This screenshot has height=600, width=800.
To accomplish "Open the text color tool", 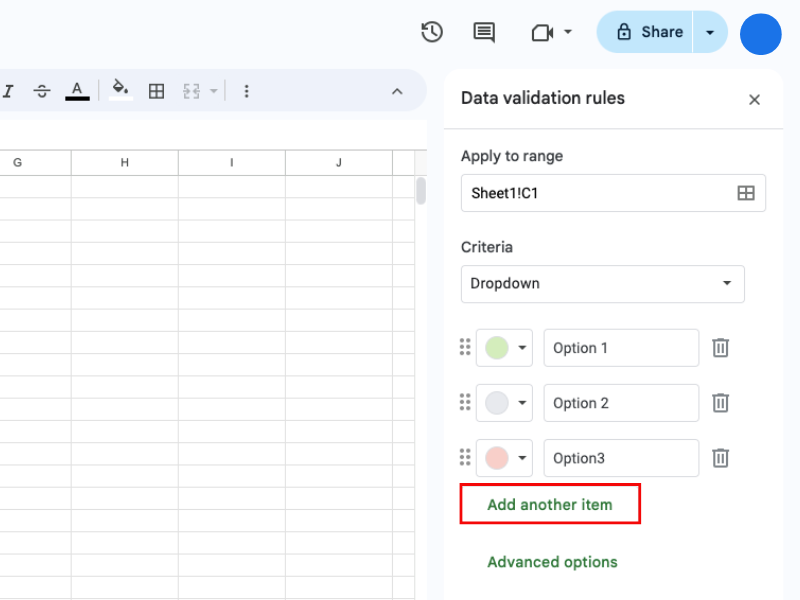I will tap(77, 91).
